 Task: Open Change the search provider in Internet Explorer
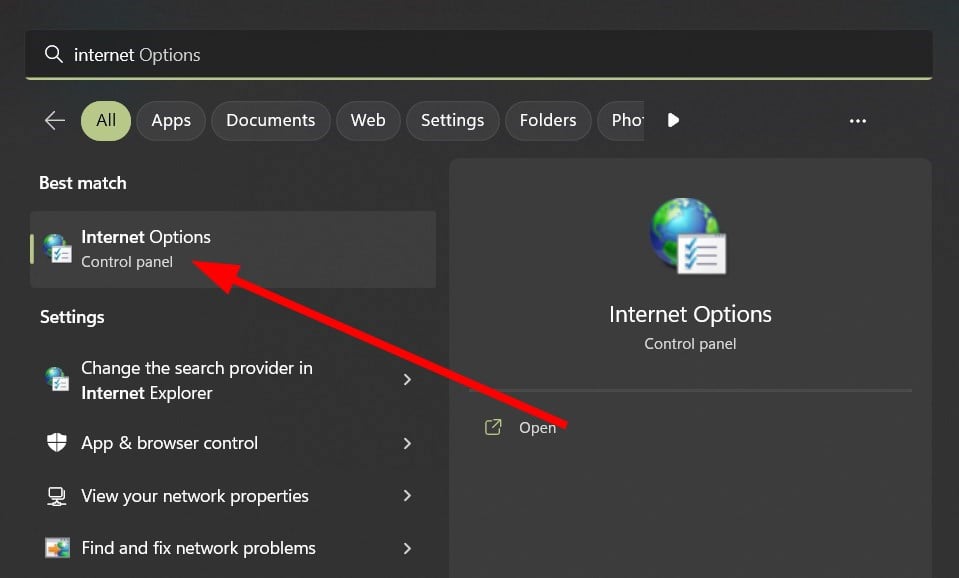233,380
